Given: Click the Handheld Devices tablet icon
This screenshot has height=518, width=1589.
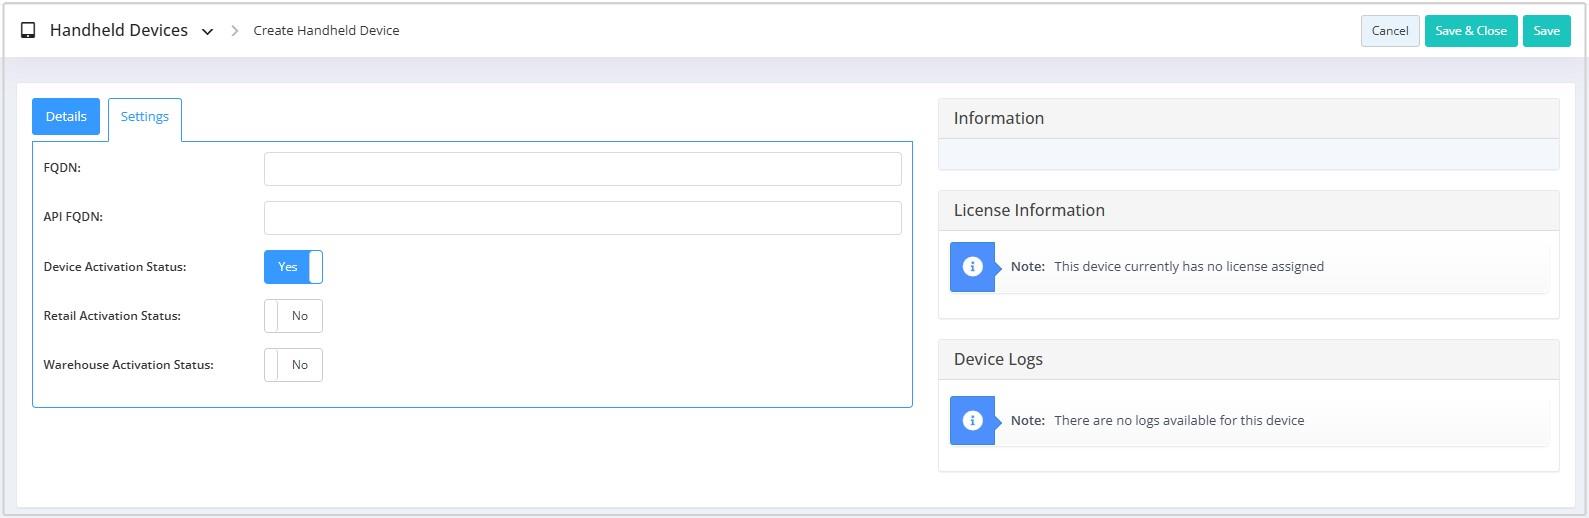Looking at the screenshot, I should 28,31.
